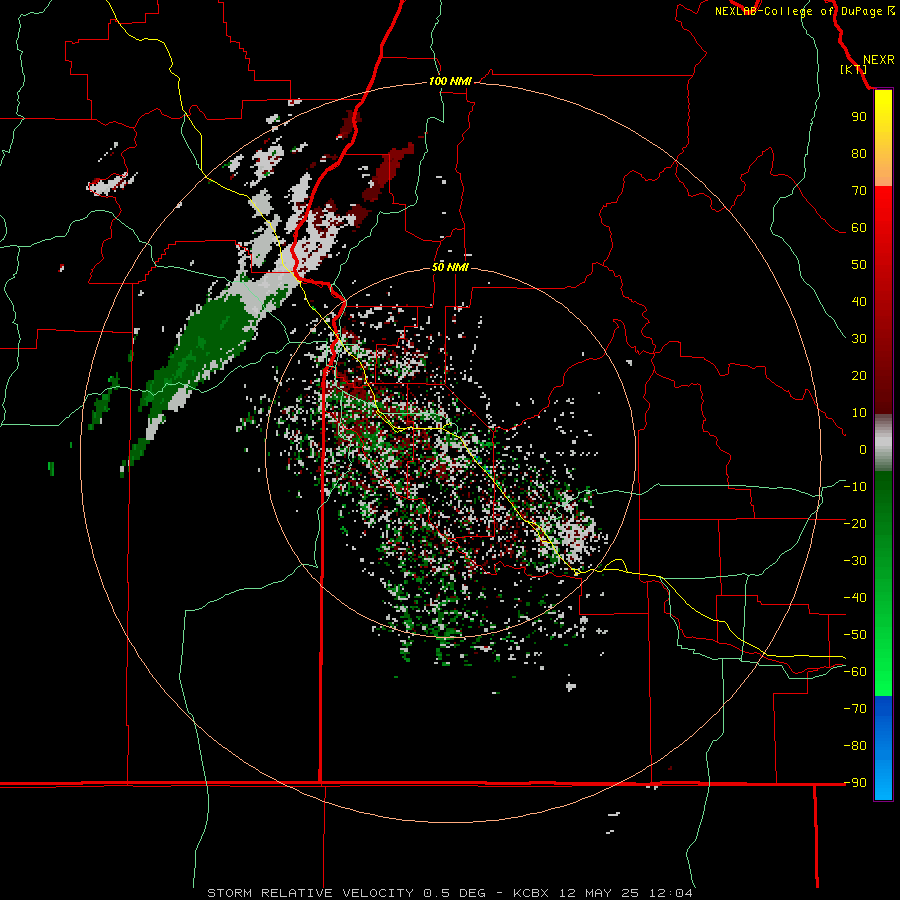900x900 pixels.
Task: Click the 80 value on velocity scale
Action: (x=859, y=153)
